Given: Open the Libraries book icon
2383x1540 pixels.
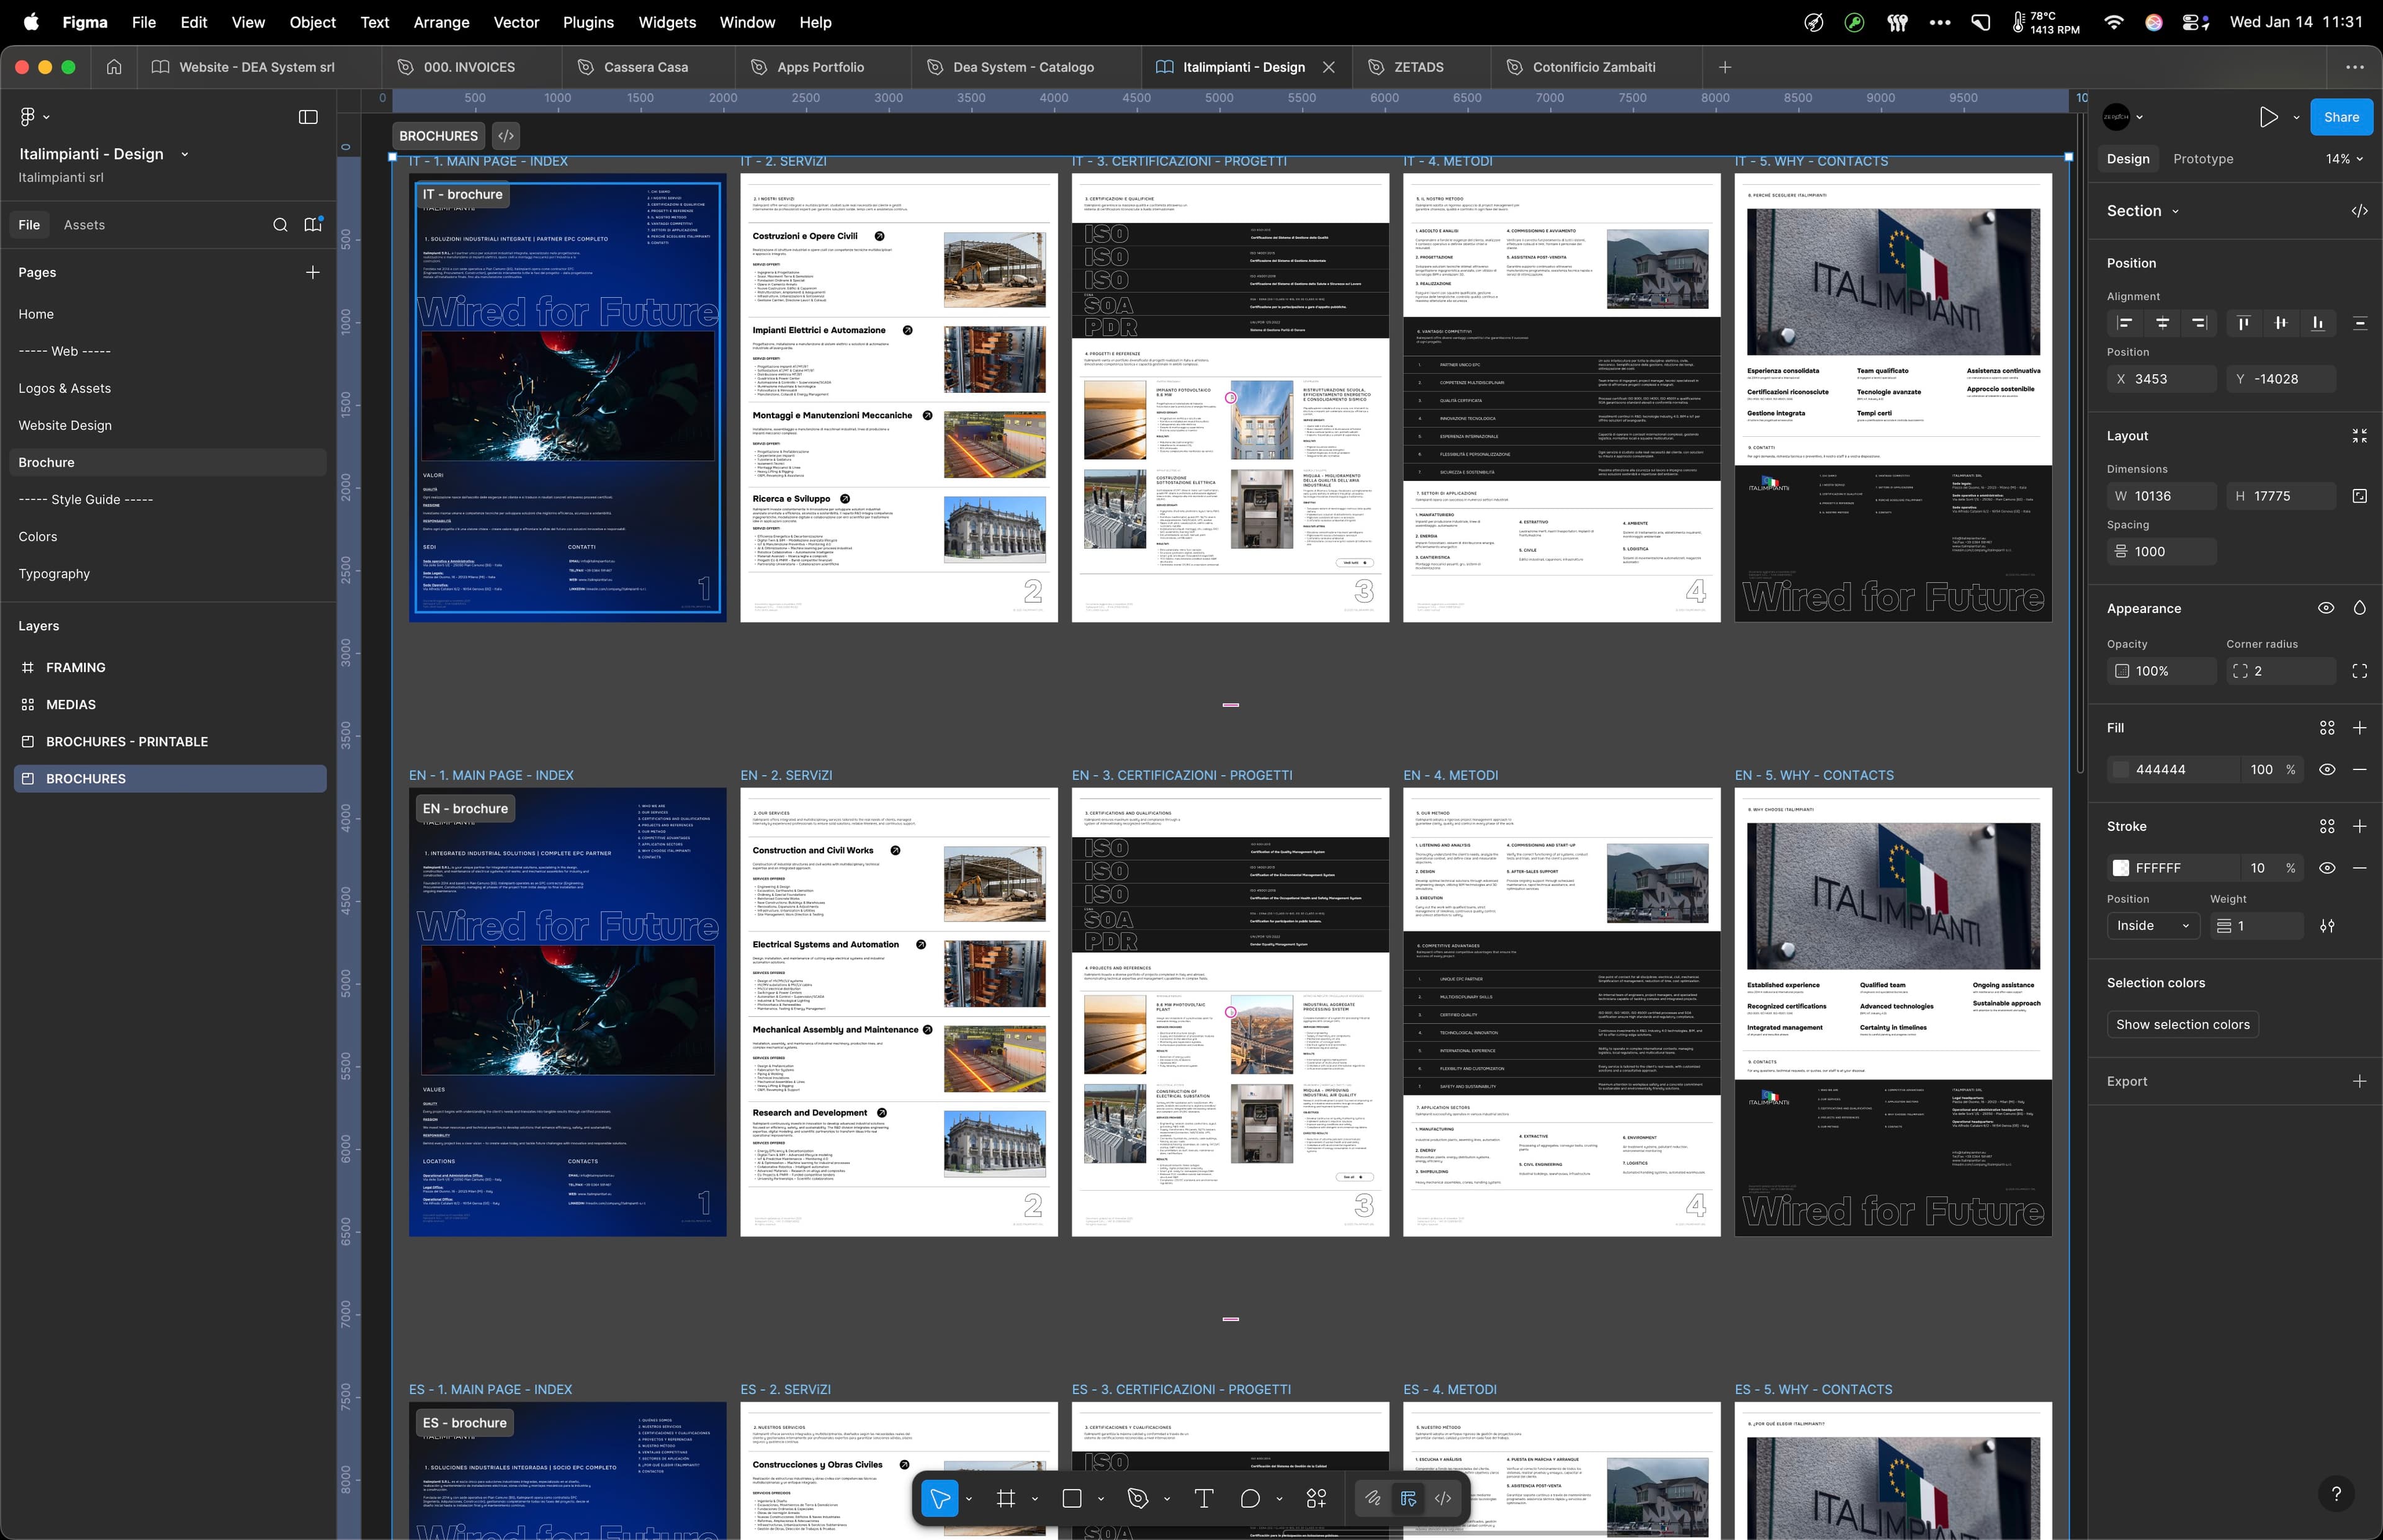Looking at the screenshot, I should (x=313, y=225).
